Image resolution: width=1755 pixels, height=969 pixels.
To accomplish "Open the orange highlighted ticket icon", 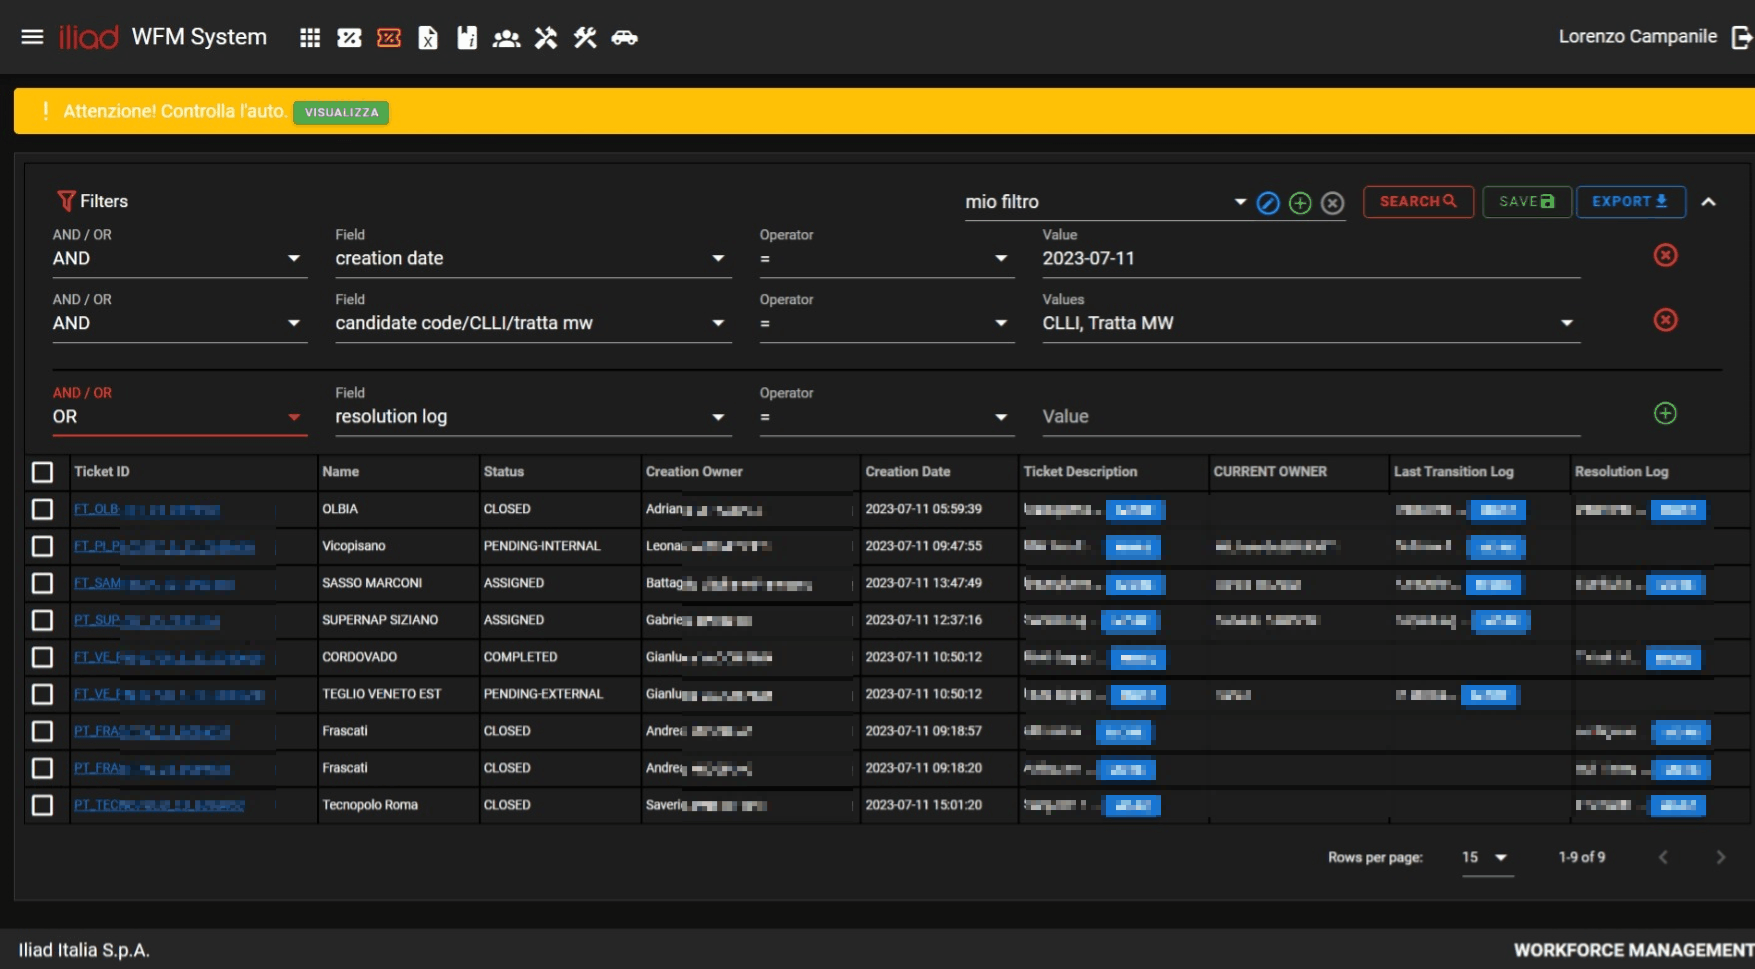I will coord(389,38).
